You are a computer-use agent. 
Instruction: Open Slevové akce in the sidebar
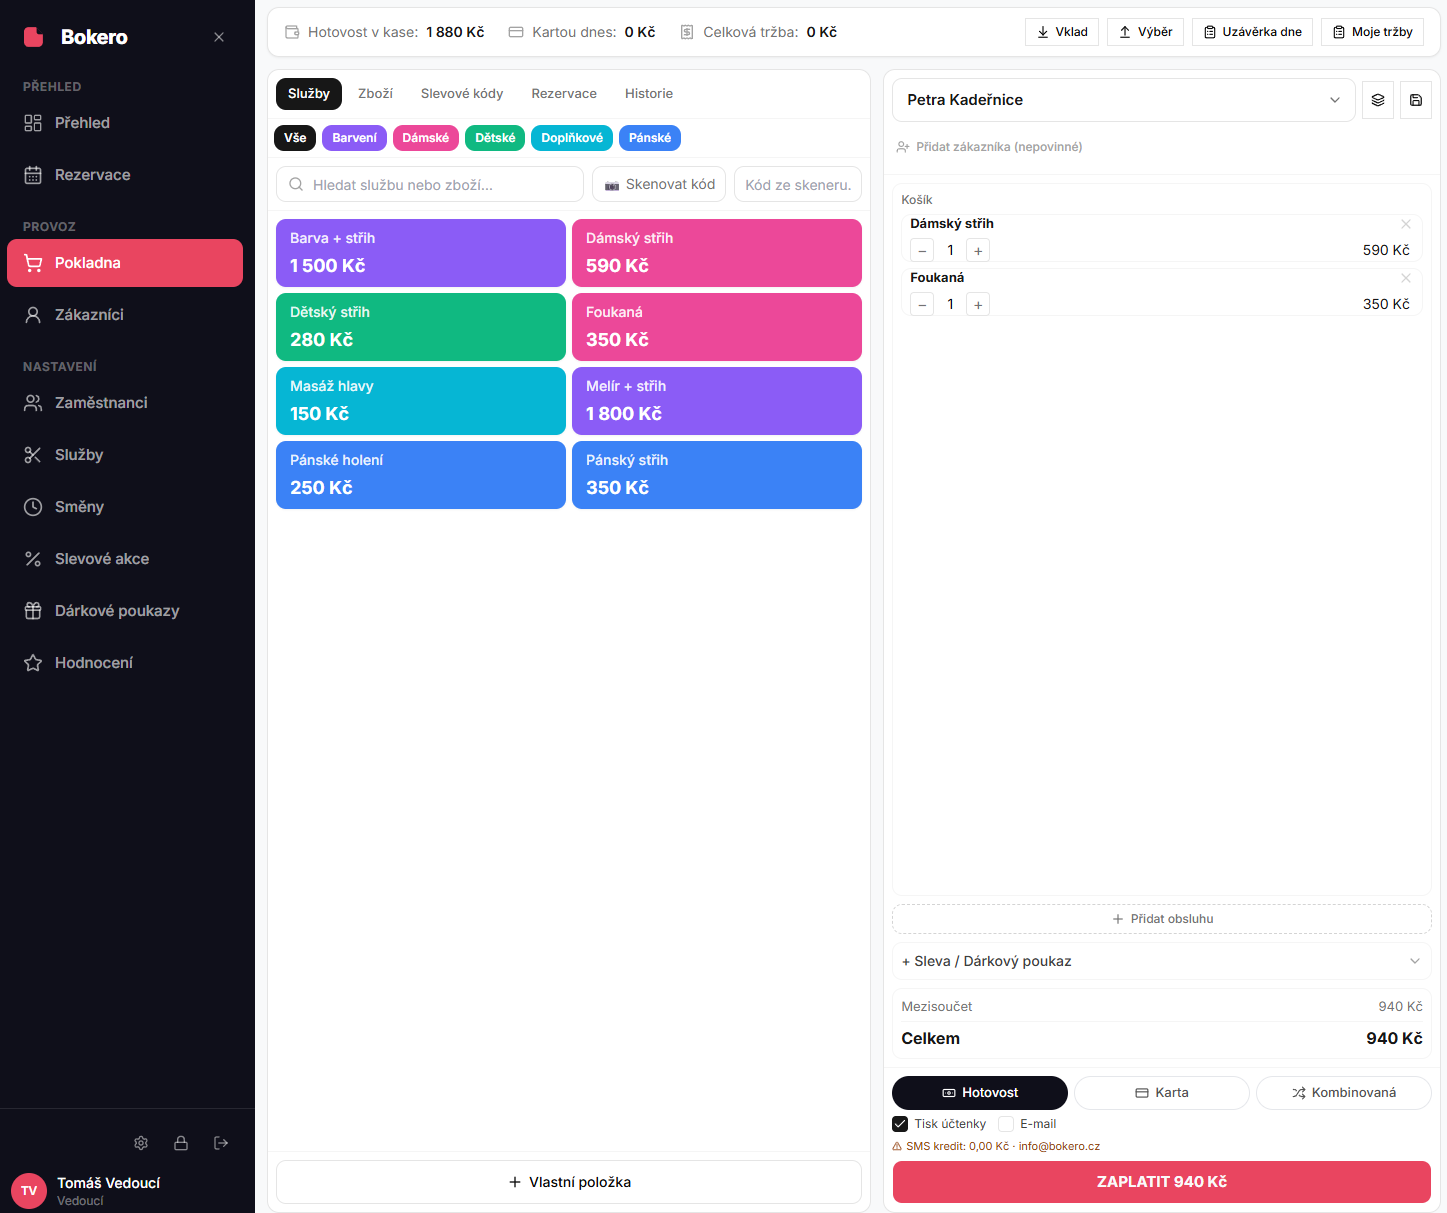tap(125, 559)
